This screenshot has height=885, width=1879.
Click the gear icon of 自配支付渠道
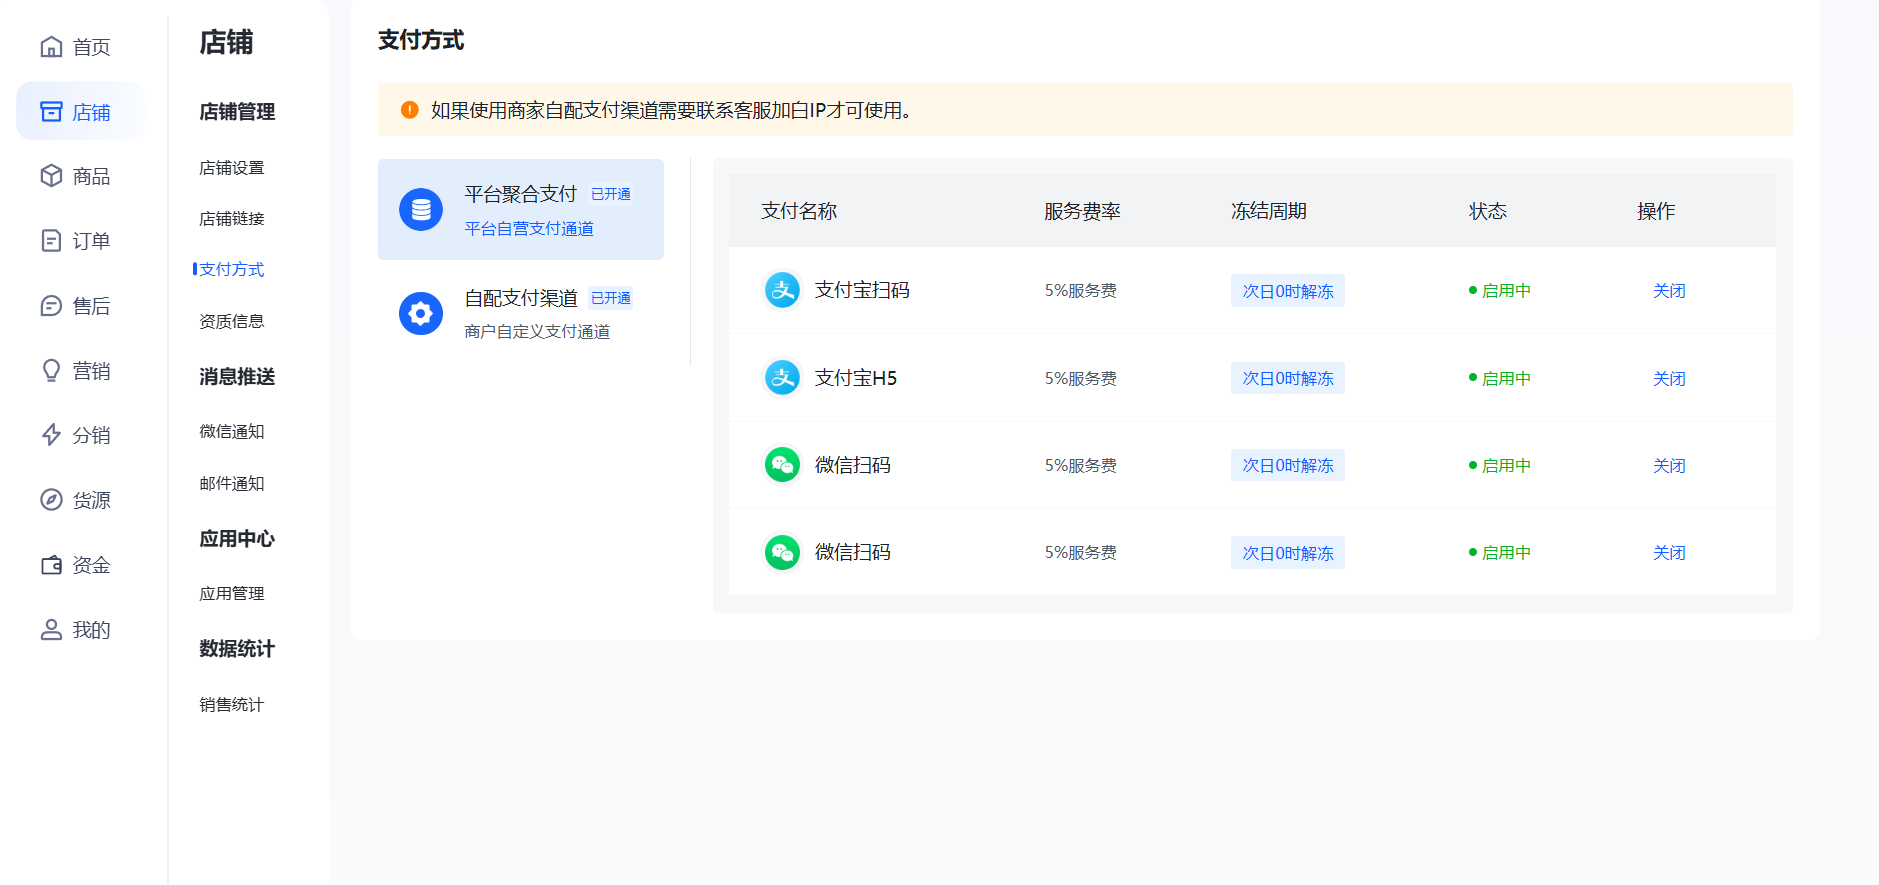421,314
